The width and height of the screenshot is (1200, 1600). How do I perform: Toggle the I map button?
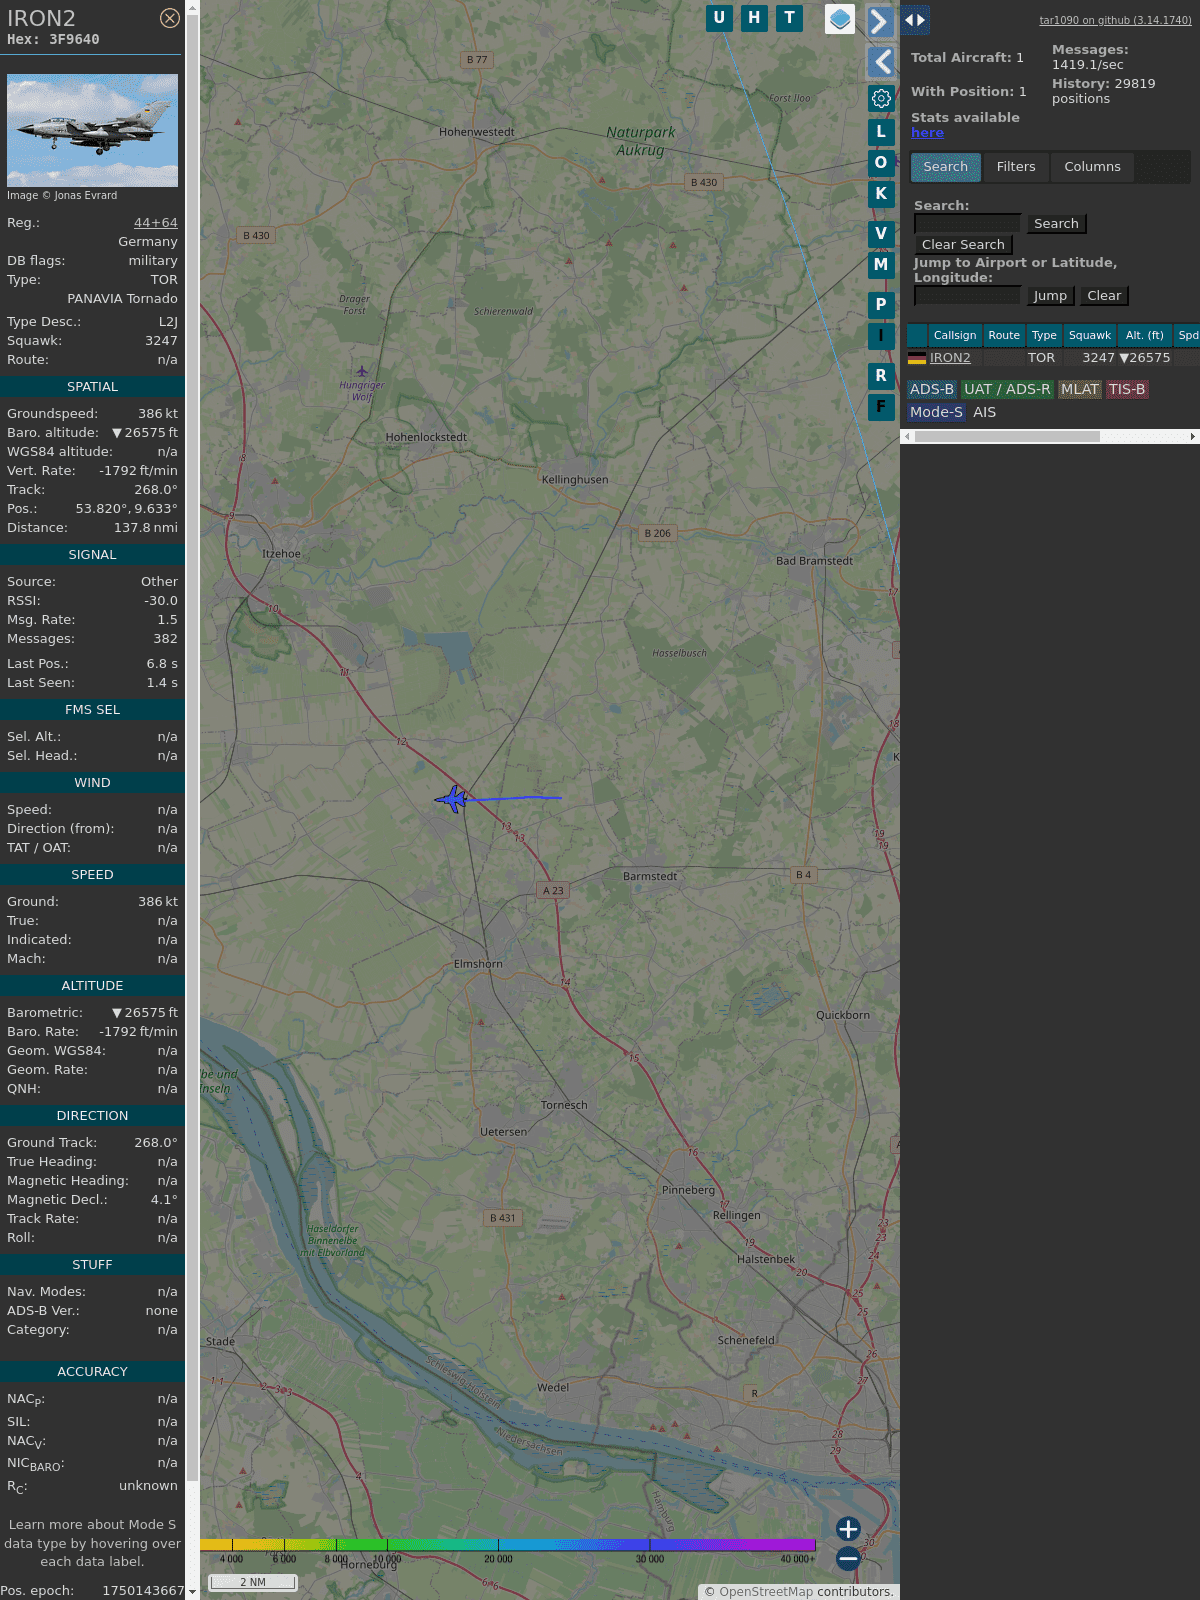point(881,335)
